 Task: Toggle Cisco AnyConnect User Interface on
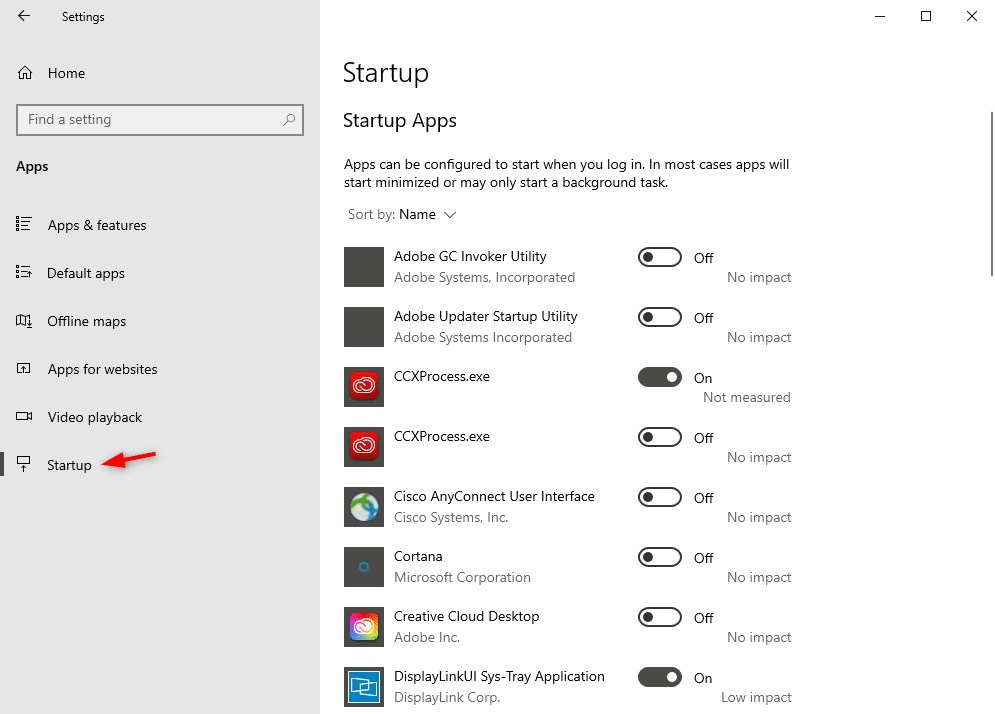659,497
